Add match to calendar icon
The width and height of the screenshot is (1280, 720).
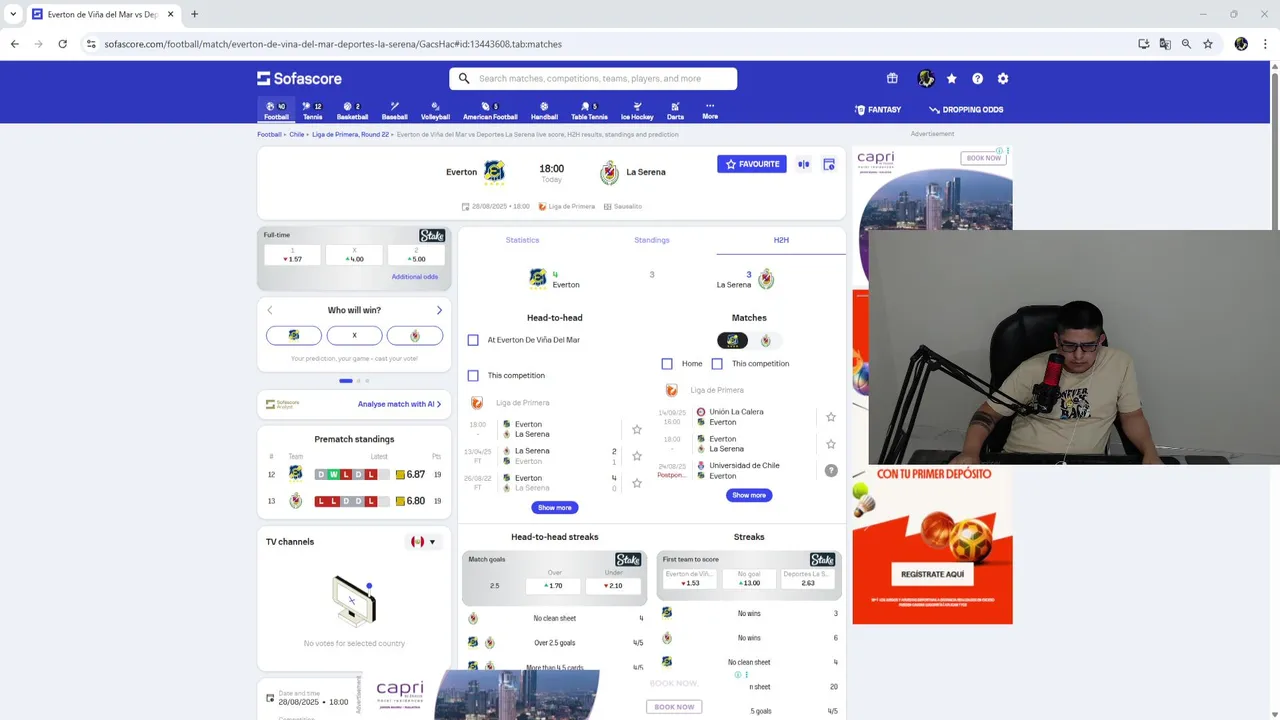(x=829, y=164)
